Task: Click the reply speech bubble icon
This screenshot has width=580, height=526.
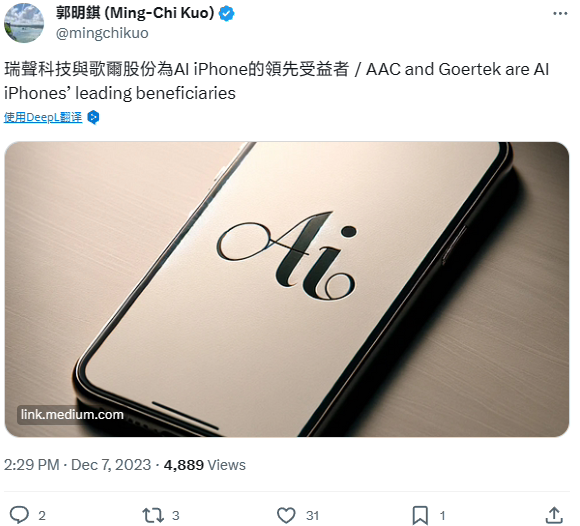Action: (19, 515)
